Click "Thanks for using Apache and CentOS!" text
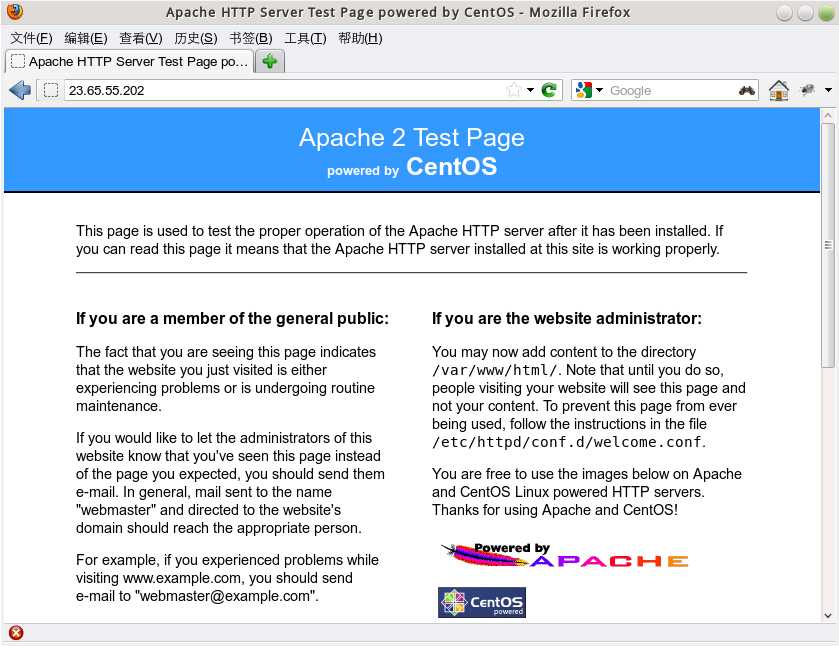Screen dimensions: 839x646 click(555, 510)
